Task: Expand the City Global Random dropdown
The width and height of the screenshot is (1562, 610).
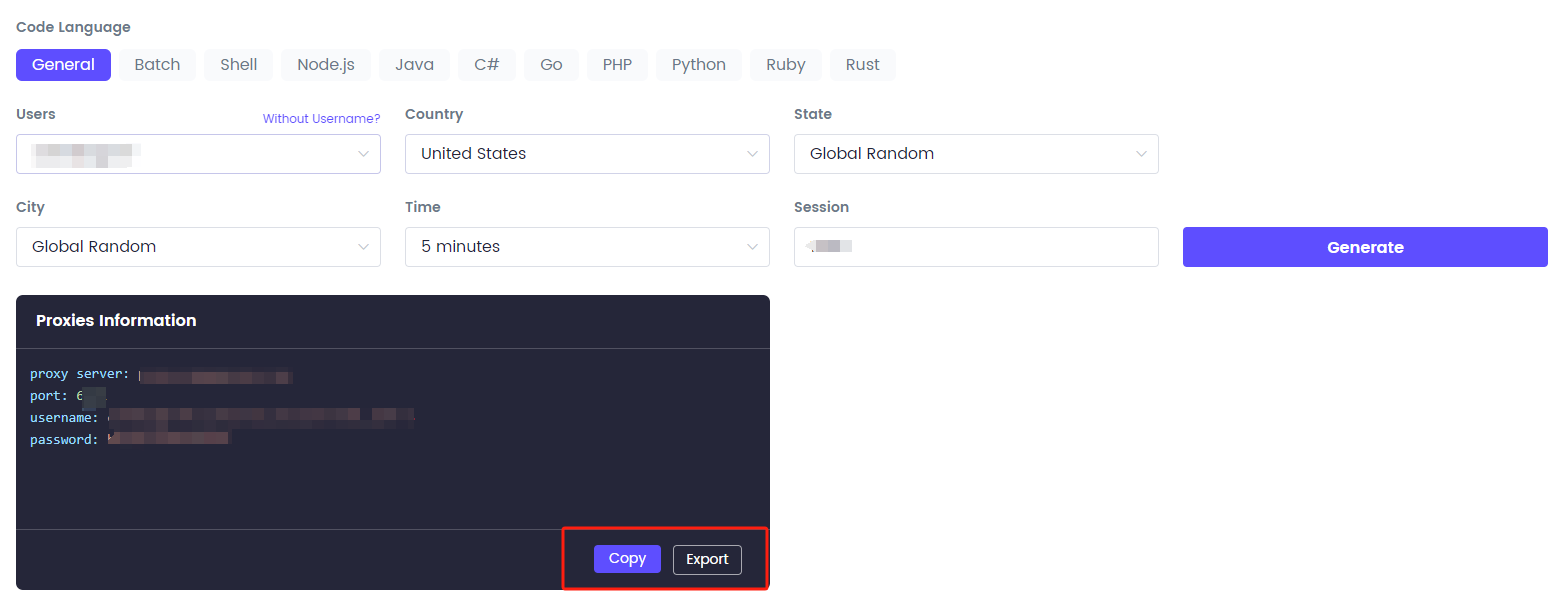Action: (198, 247)
